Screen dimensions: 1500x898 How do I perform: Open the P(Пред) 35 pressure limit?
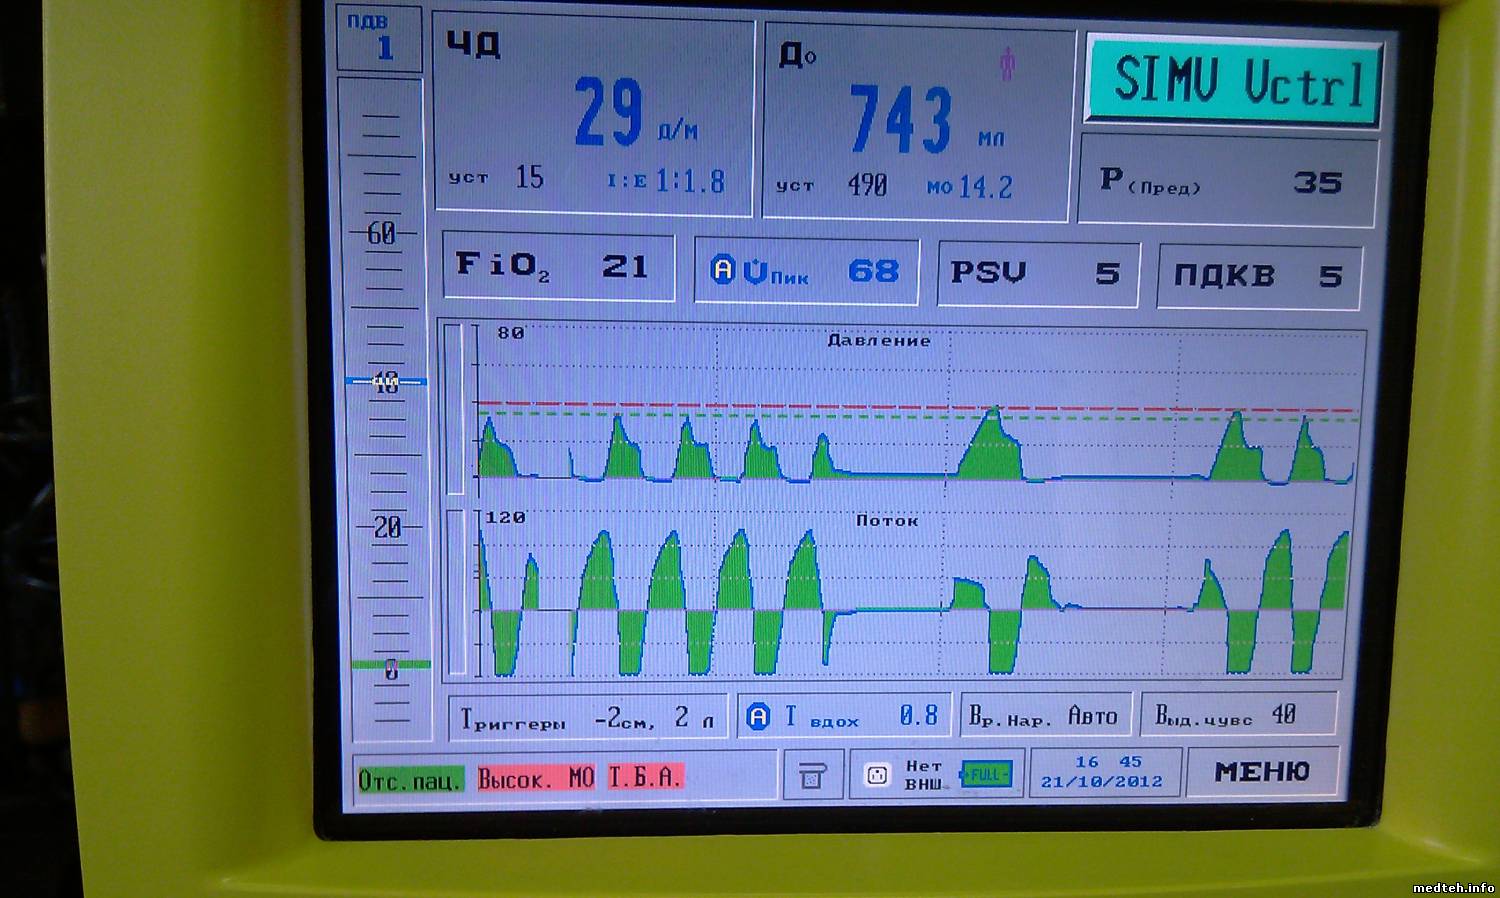1228,182
